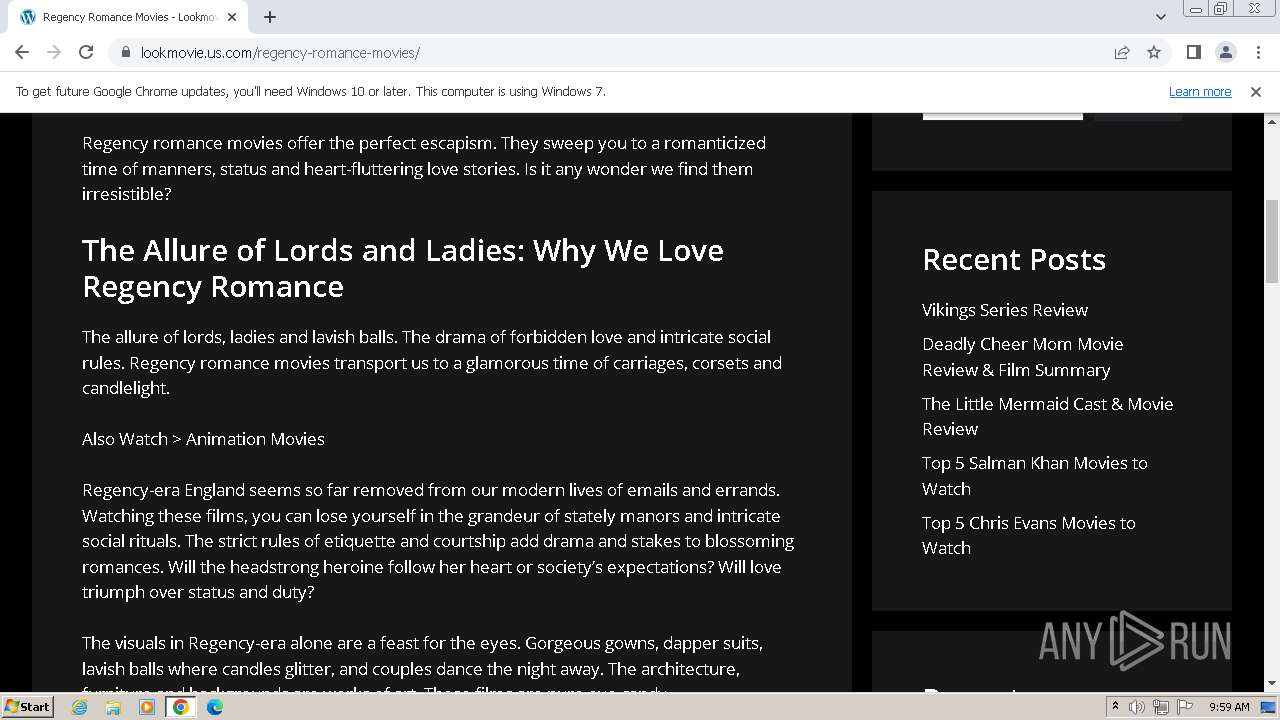Show hidden system tray icons
Viewport: 1280px width, 720px height.
pos(1116,707)
